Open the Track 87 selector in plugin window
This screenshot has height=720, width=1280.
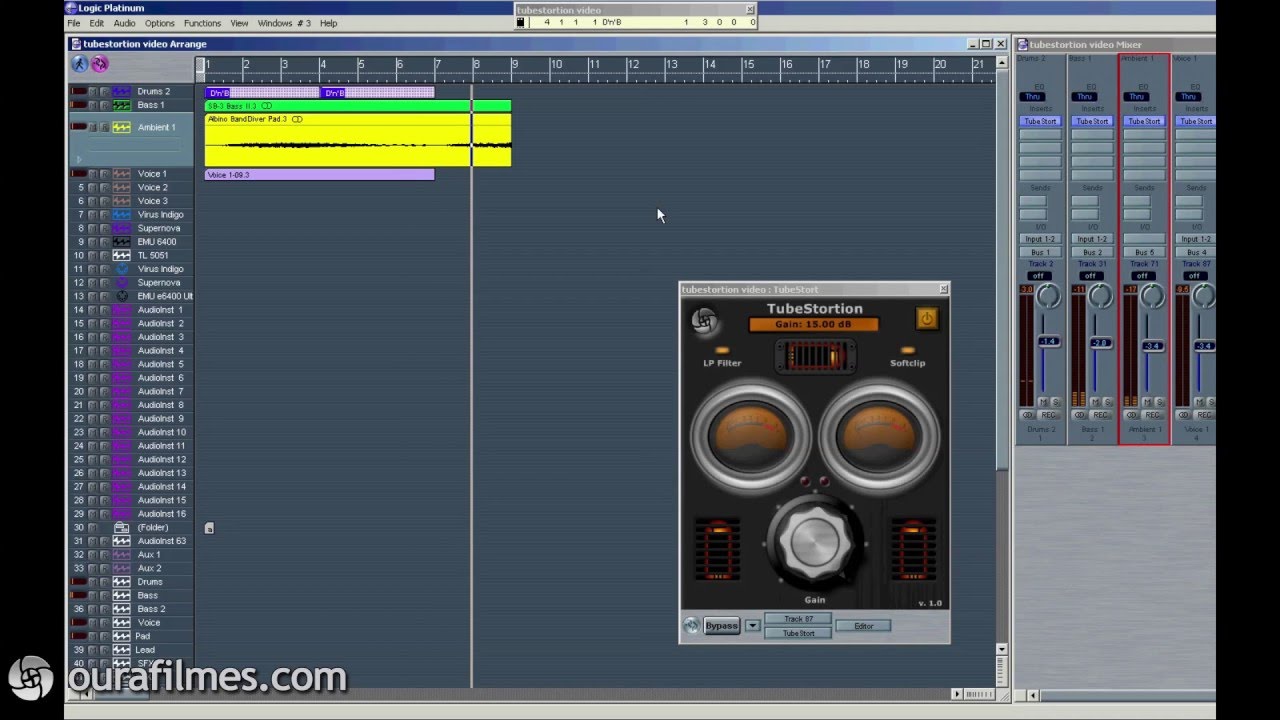coord(798,619)
